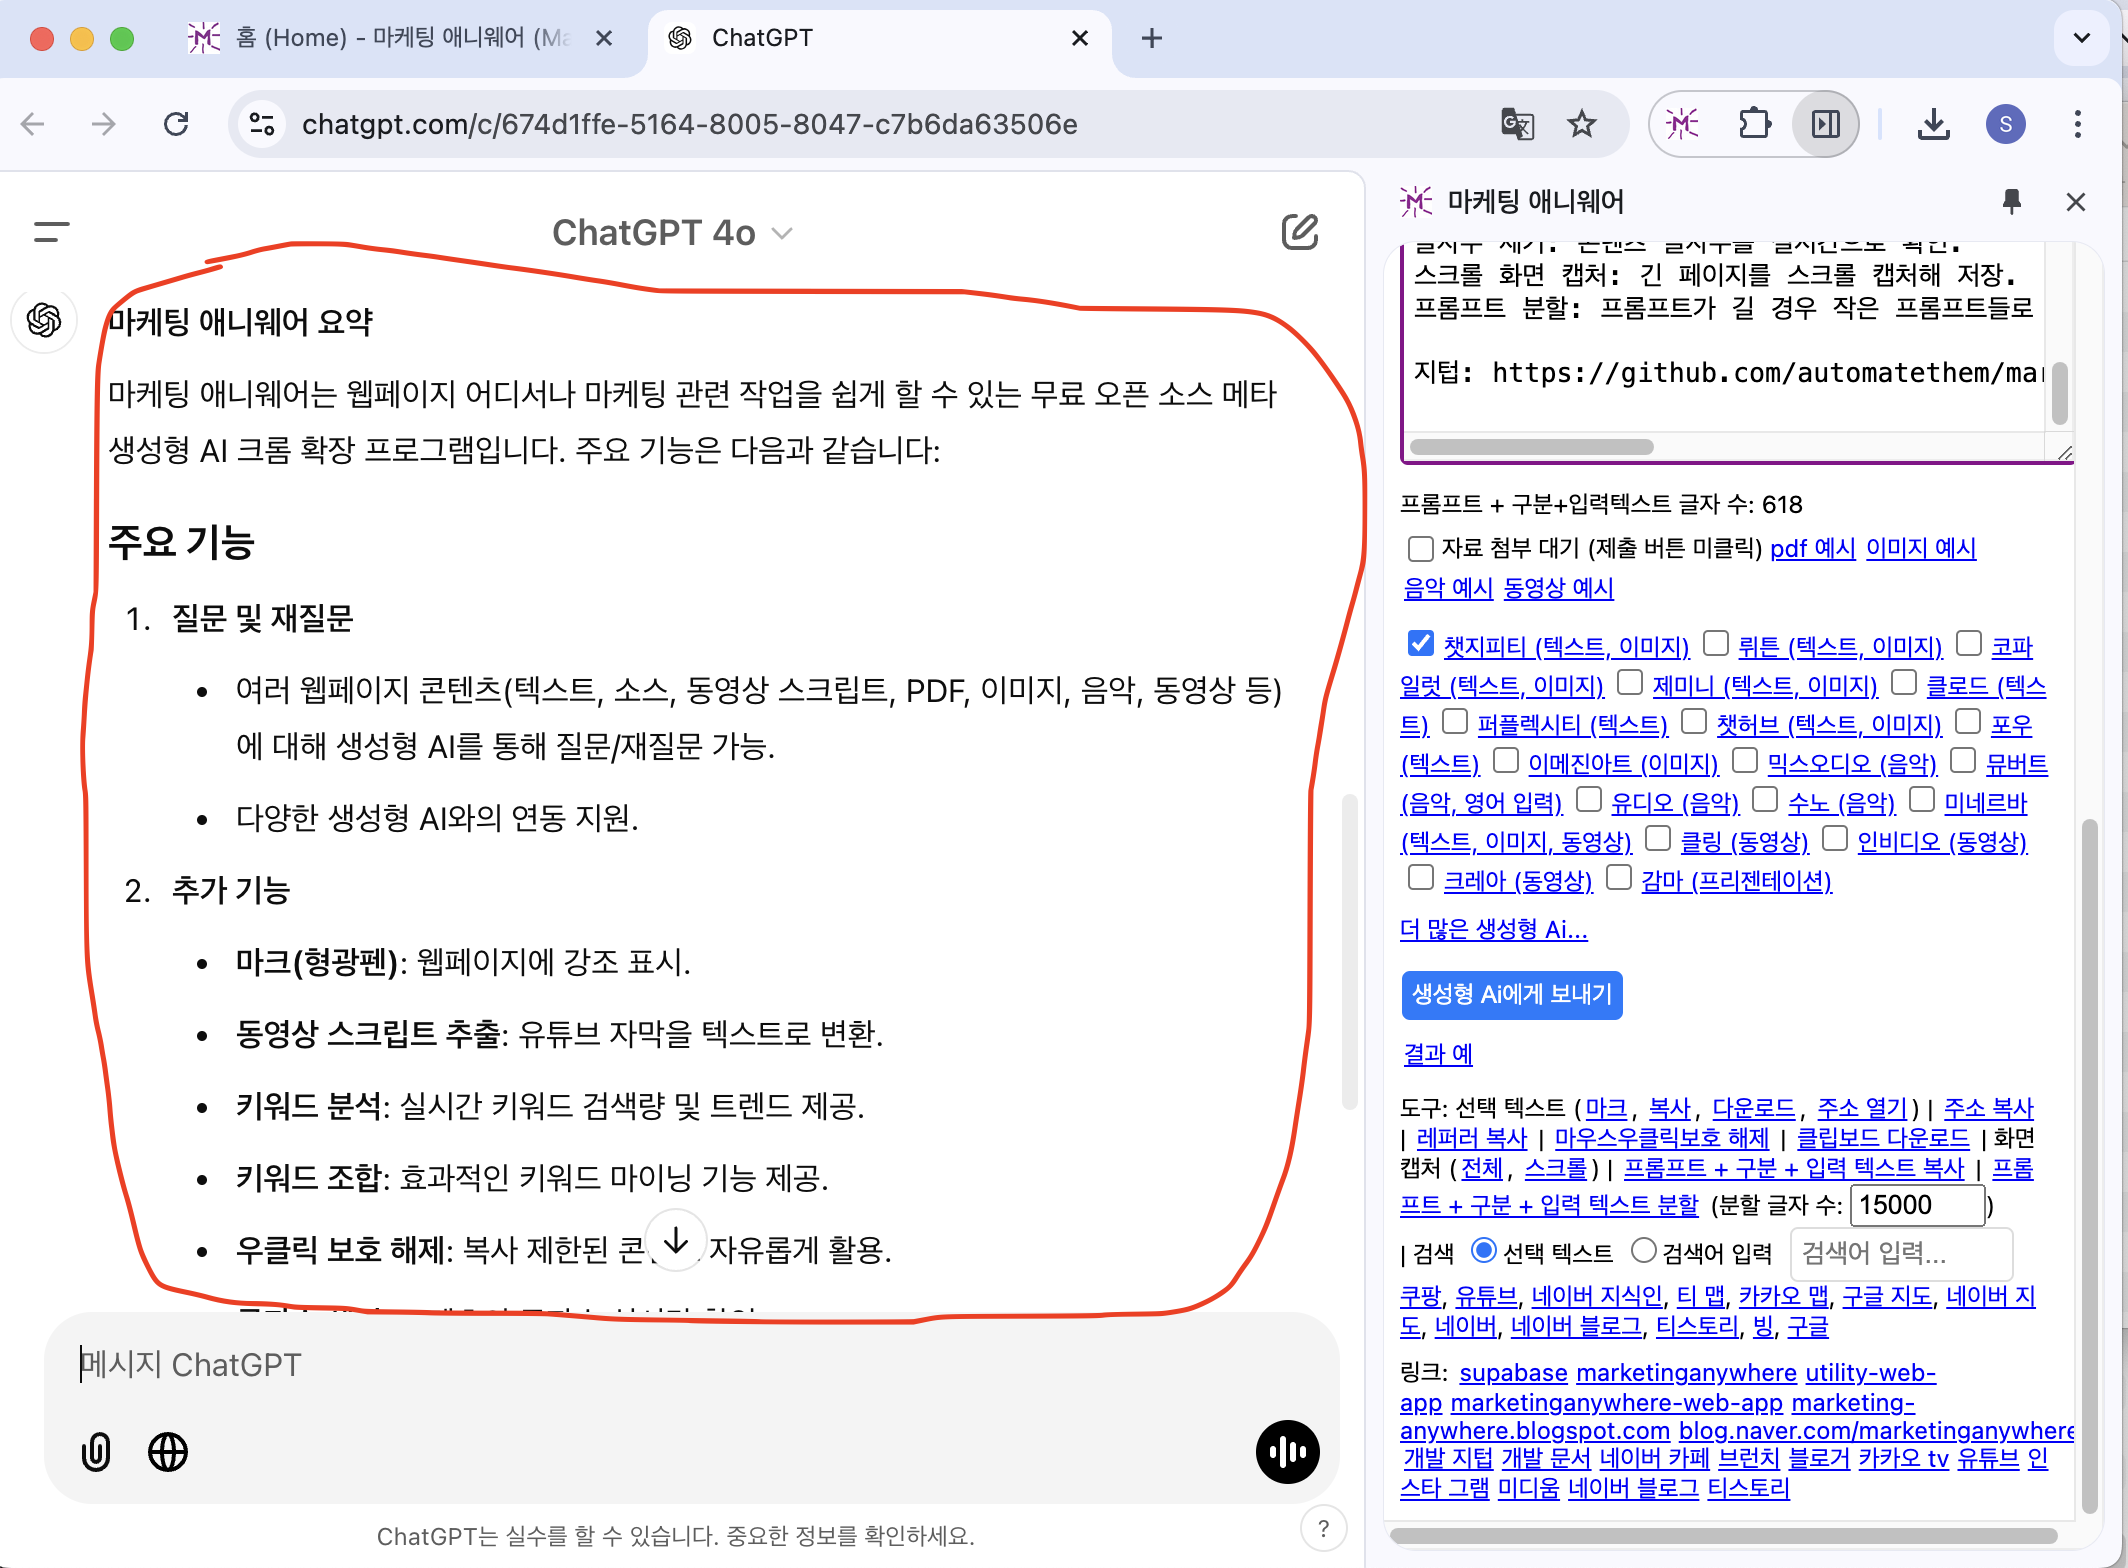The height and width of the screenshot is (1568, 2128).
Task: Click the address bar URL
Action: pos(690,124)
